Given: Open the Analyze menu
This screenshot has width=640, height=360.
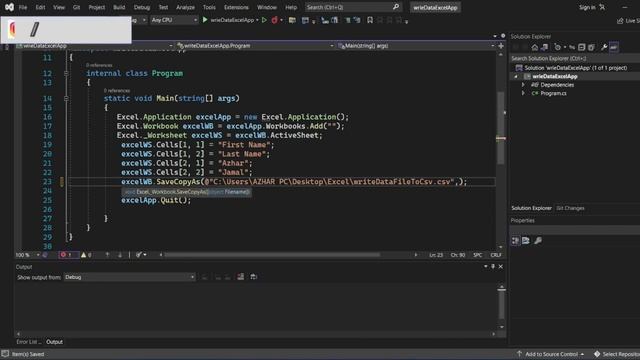Looking at the screenshot, I should (x=185, y=7).
